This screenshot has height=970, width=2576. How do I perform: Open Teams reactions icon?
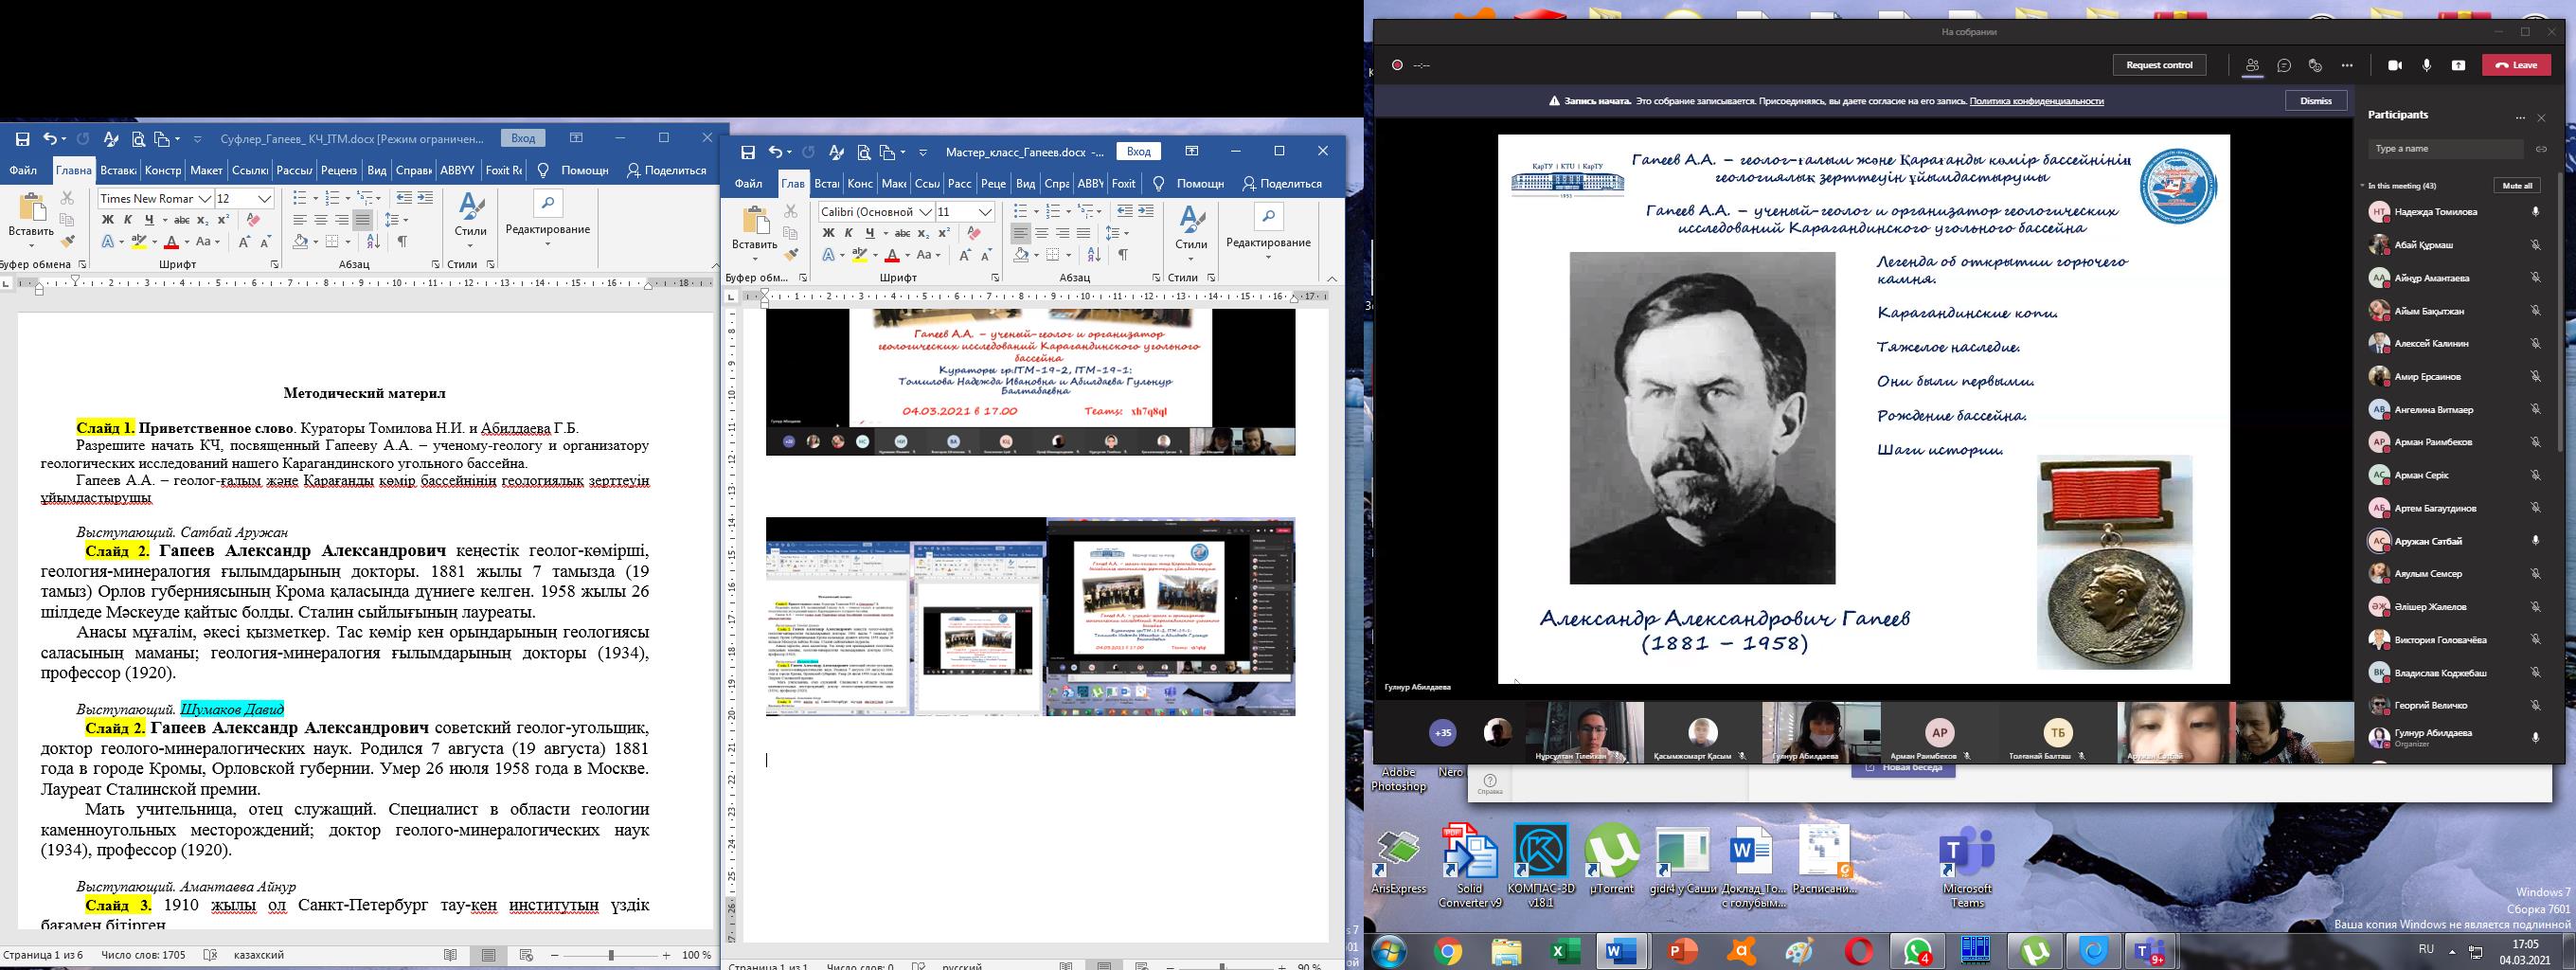2315,65
